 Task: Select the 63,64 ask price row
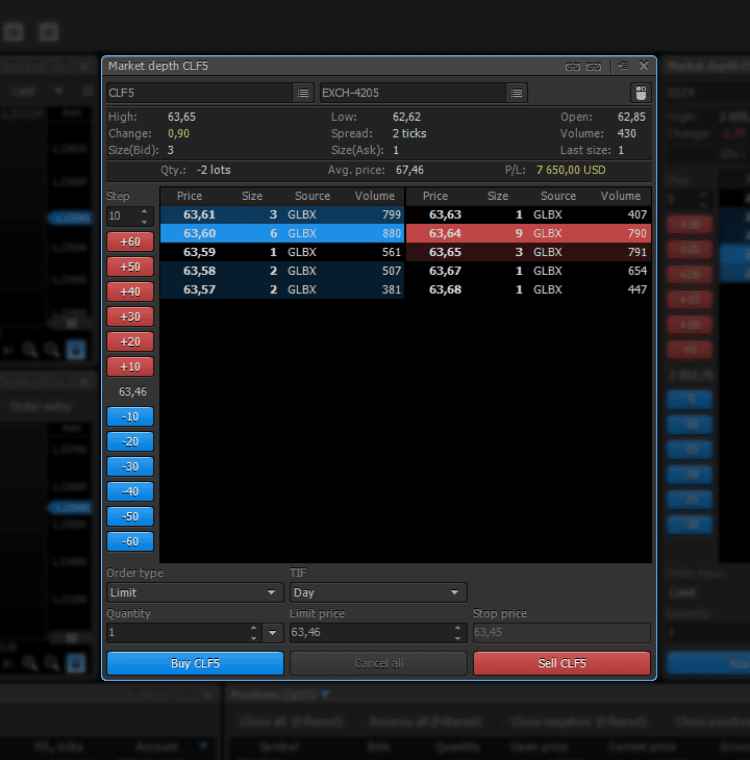(528, 234)
